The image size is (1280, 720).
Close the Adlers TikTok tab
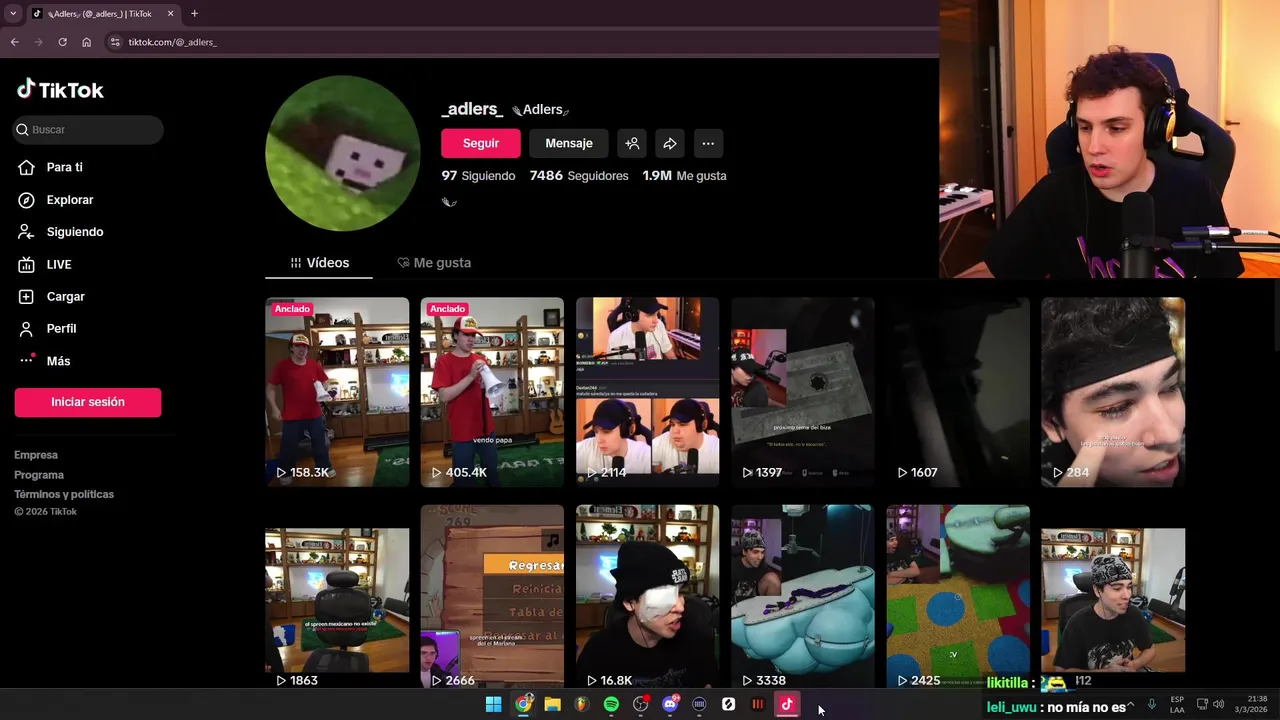tap(170, 13)
